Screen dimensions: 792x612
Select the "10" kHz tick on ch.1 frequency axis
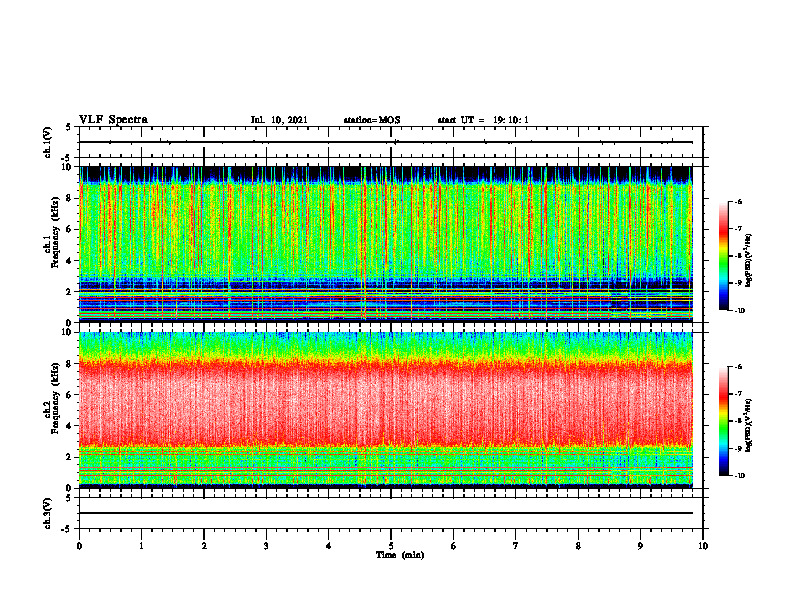[68, 167]
